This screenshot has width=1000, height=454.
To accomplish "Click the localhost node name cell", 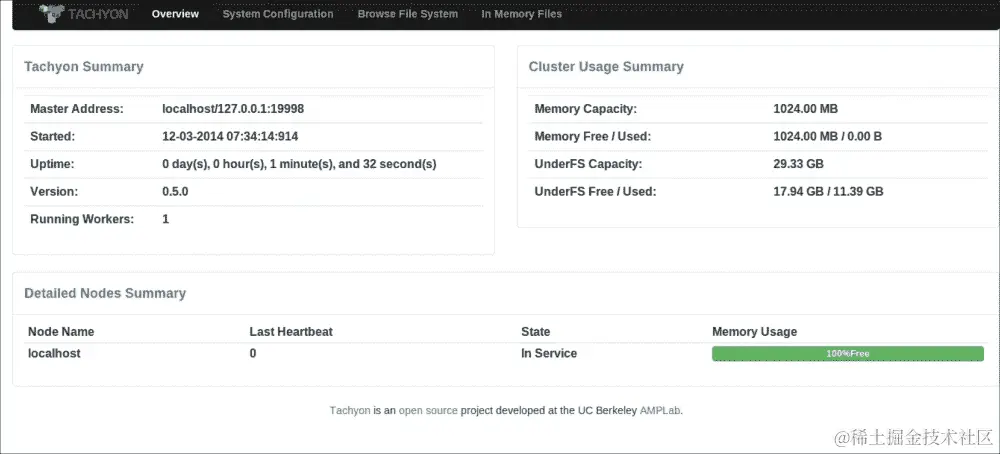I will coord(54,353).
